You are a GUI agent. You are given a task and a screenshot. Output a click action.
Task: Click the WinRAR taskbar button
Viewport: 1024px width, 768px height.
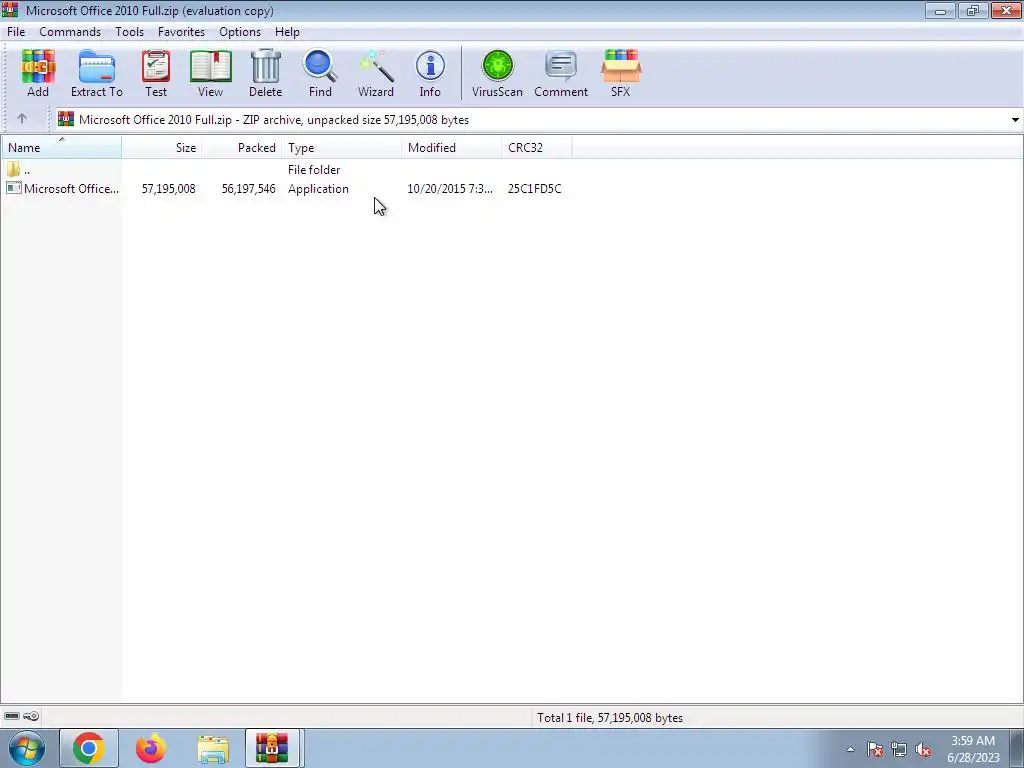tap(272, 749)
